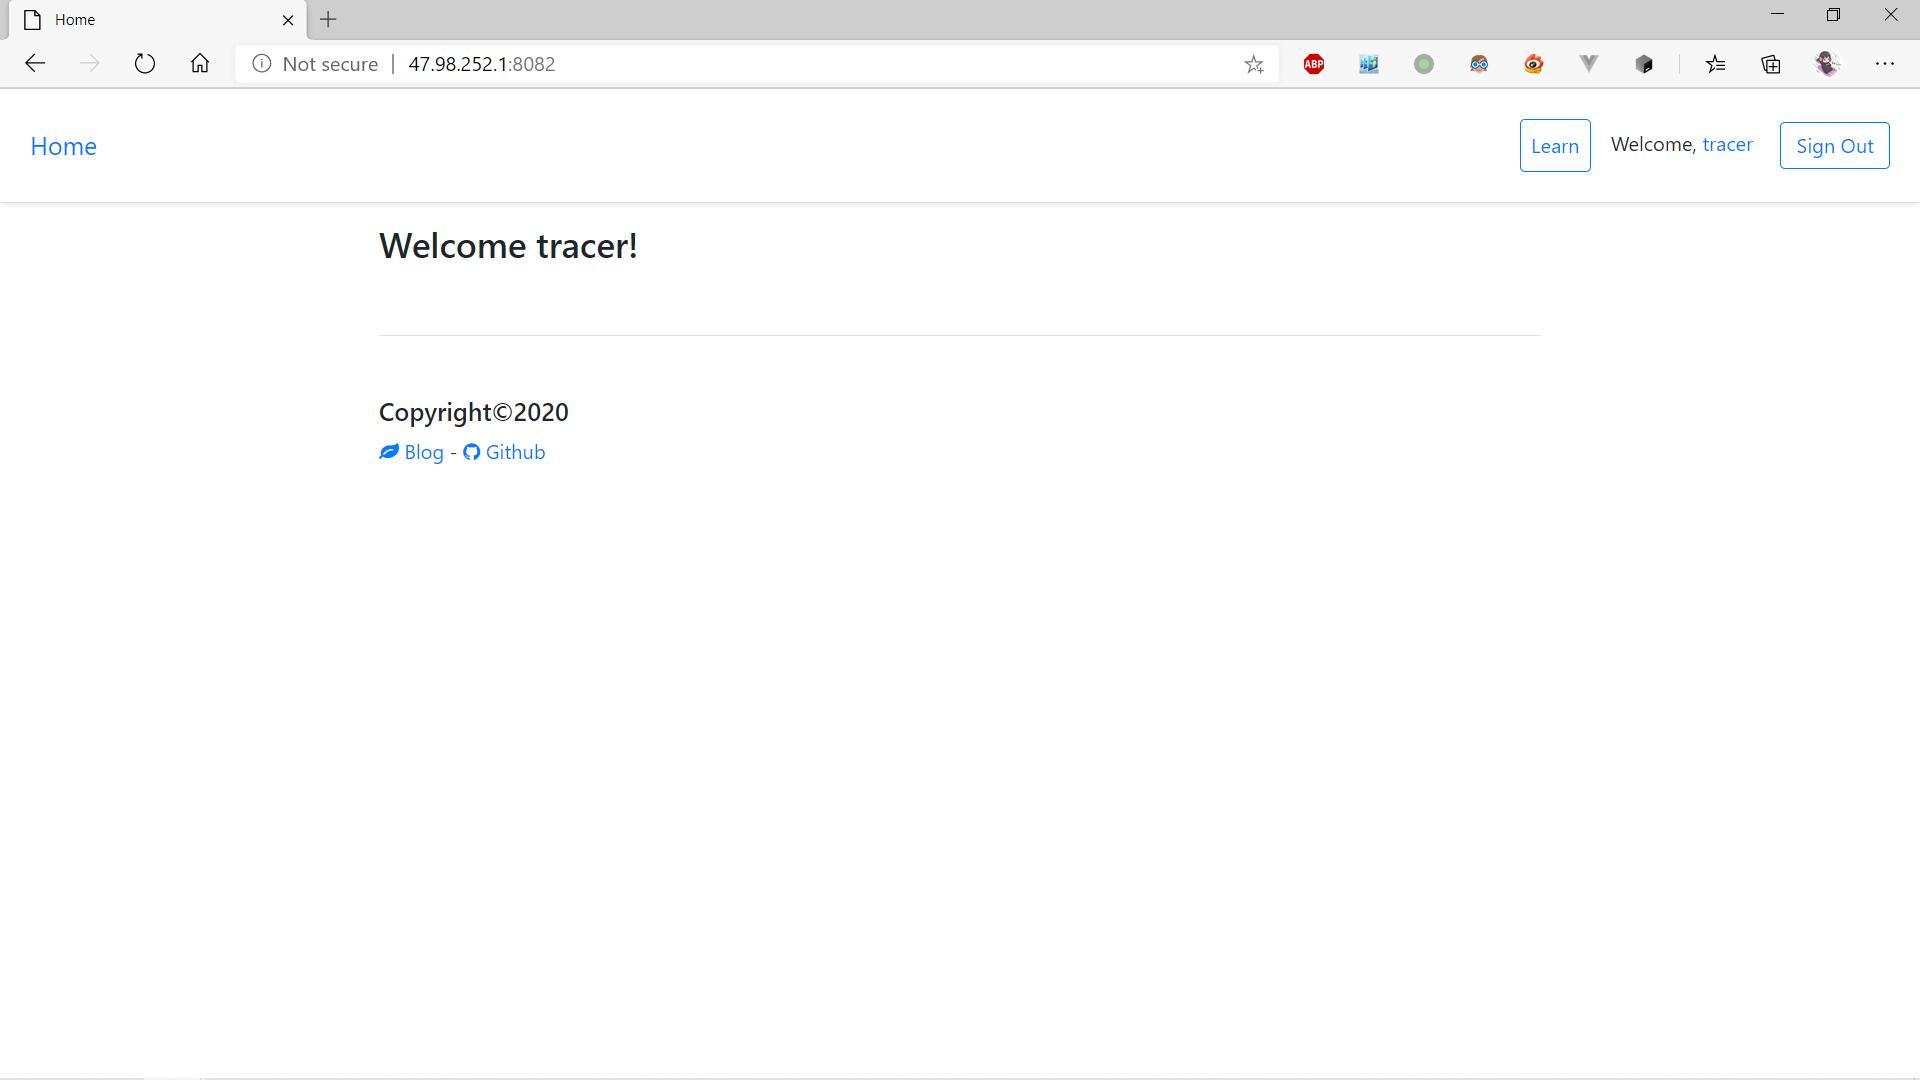Open the tracer username link
The height and width of the screenshot is (1080, 1920).
click(1727, 144)
